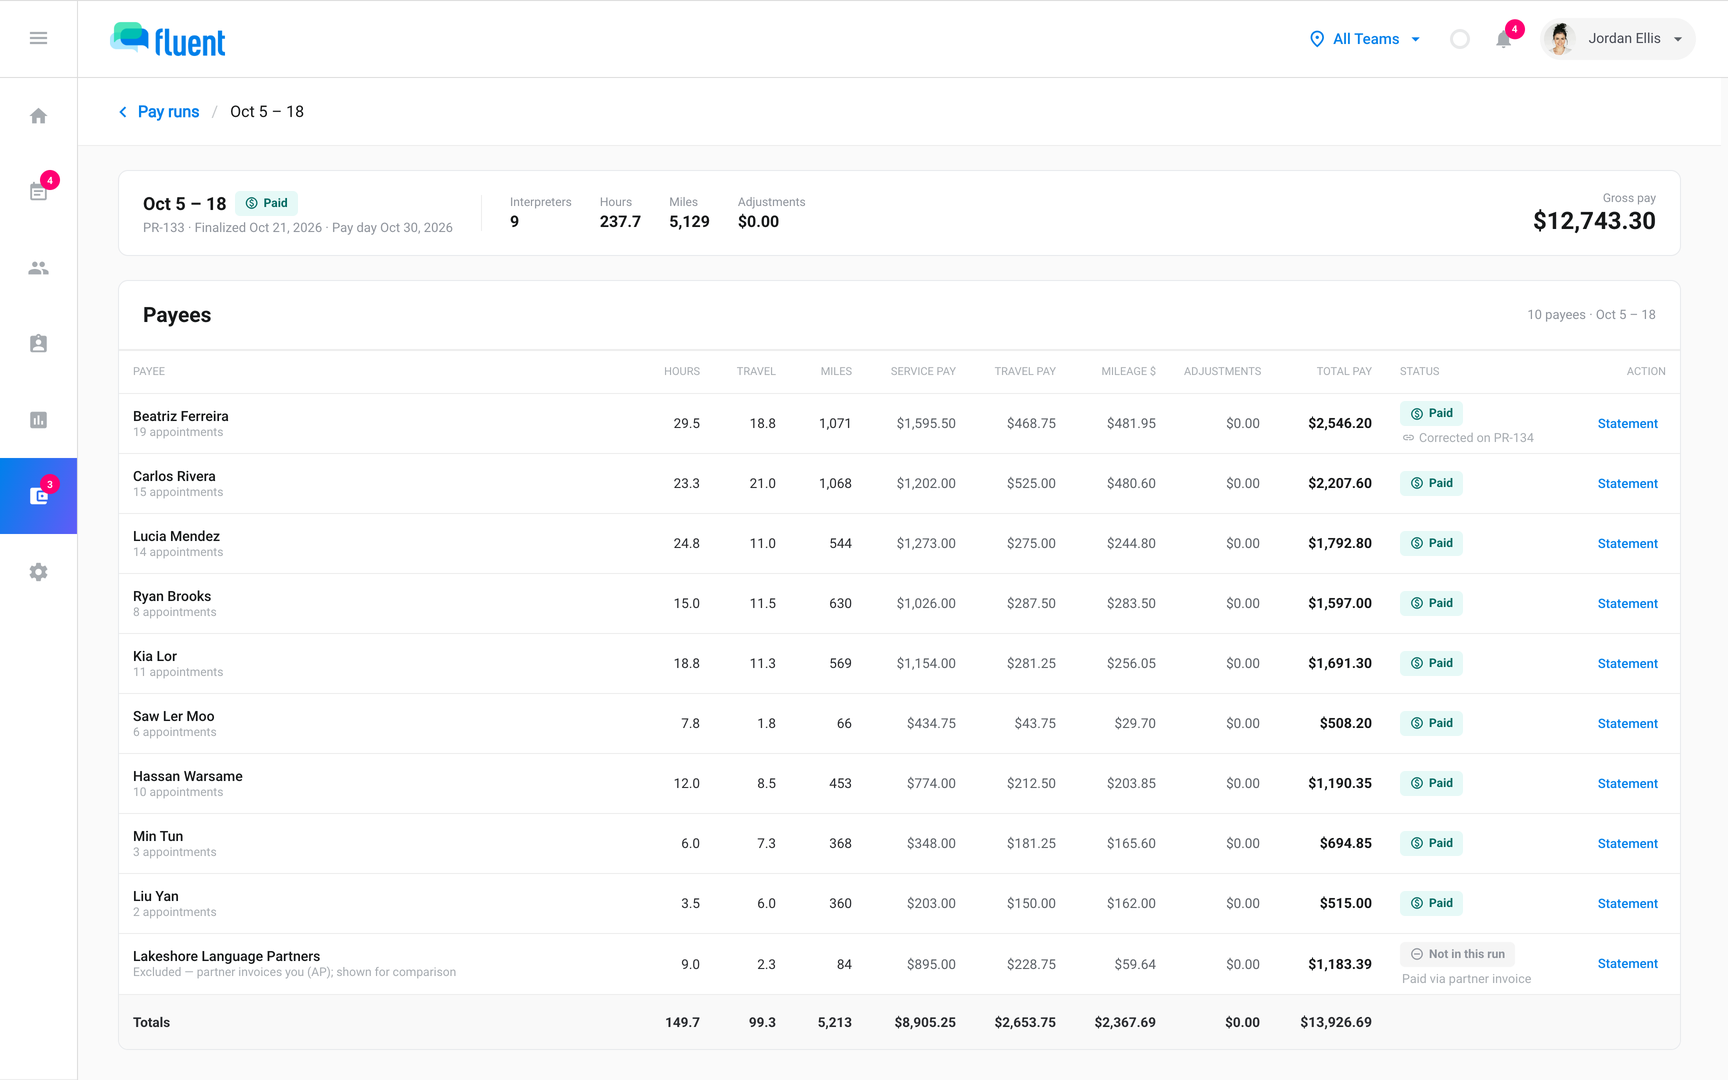
Task: Open the hamburger menu icon
Action: click(x=38, y=38)
